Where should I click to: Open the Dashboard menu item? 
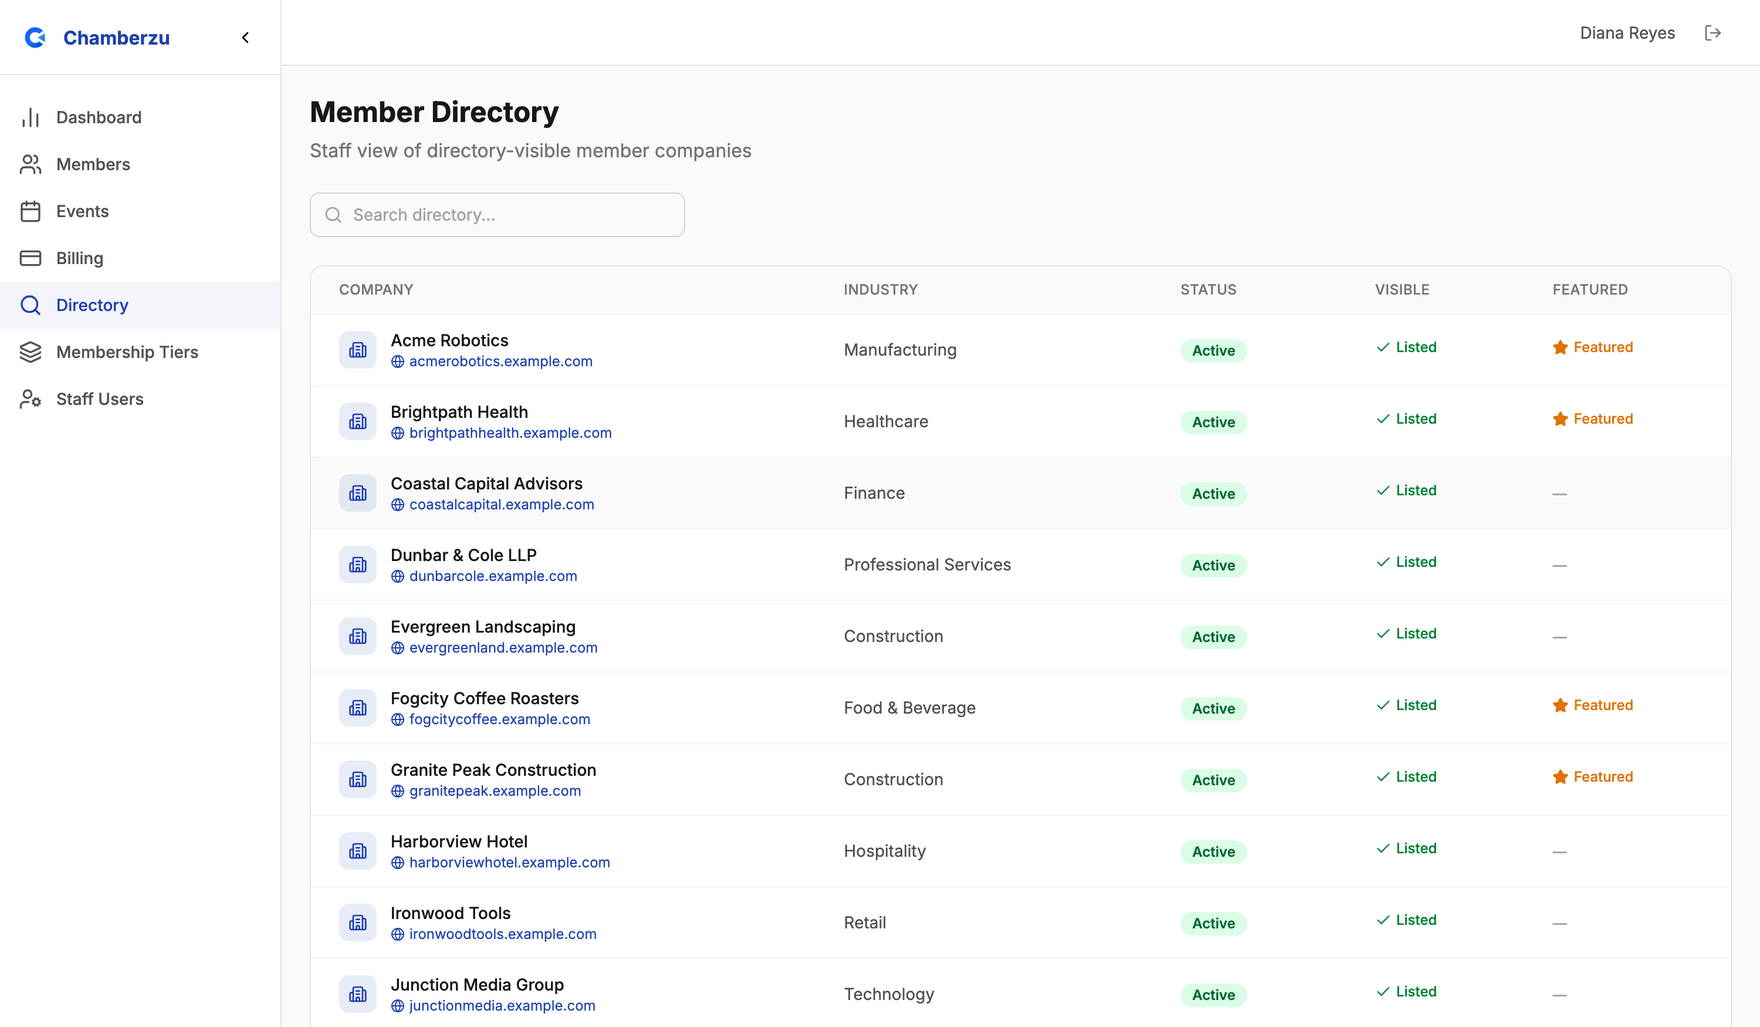[140, 117]
